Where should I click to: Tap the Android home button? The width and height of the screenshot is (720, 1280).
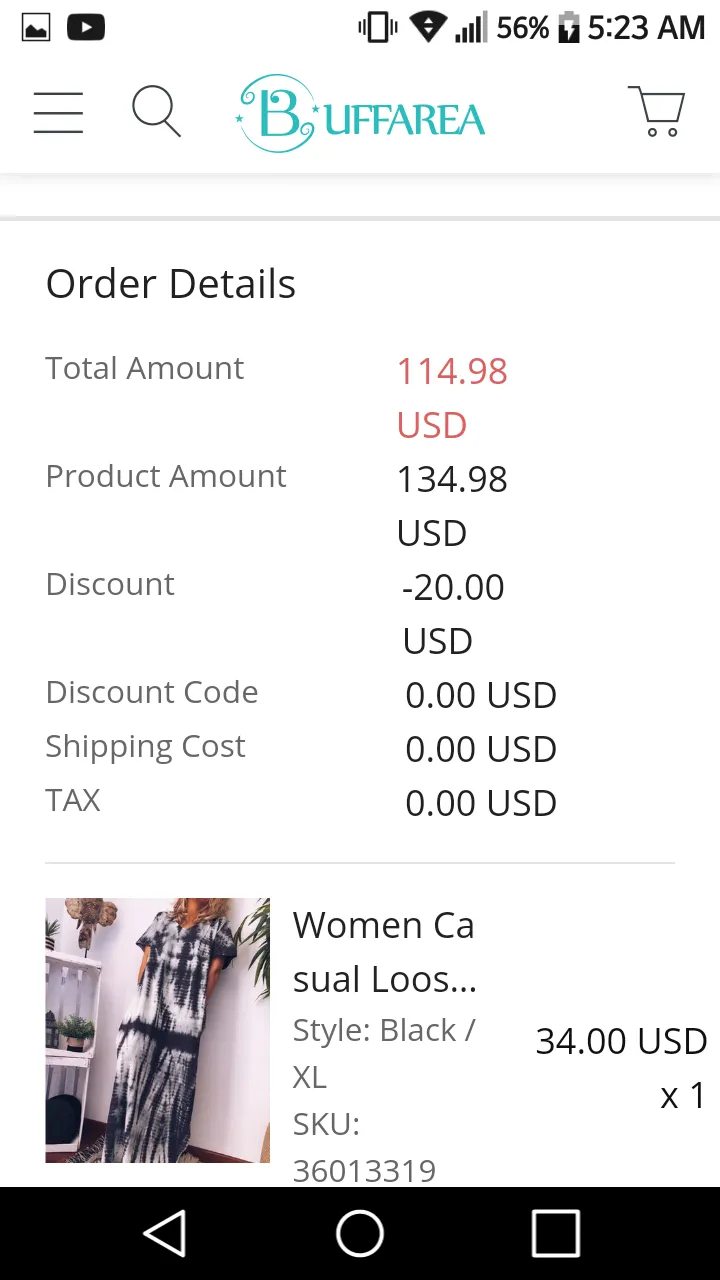coord(360,1233)
